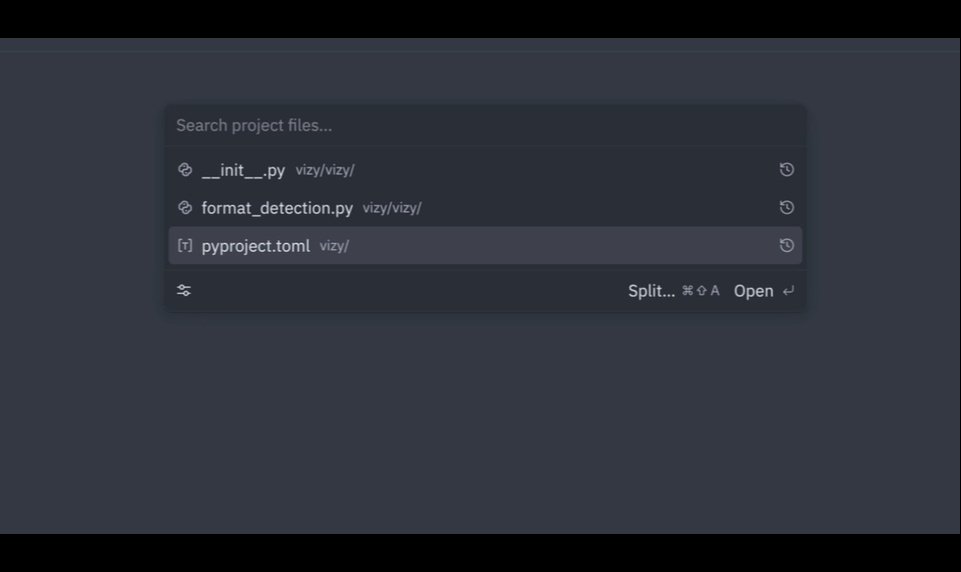Click the TOML file icon beside pyproject.toml

184,246
